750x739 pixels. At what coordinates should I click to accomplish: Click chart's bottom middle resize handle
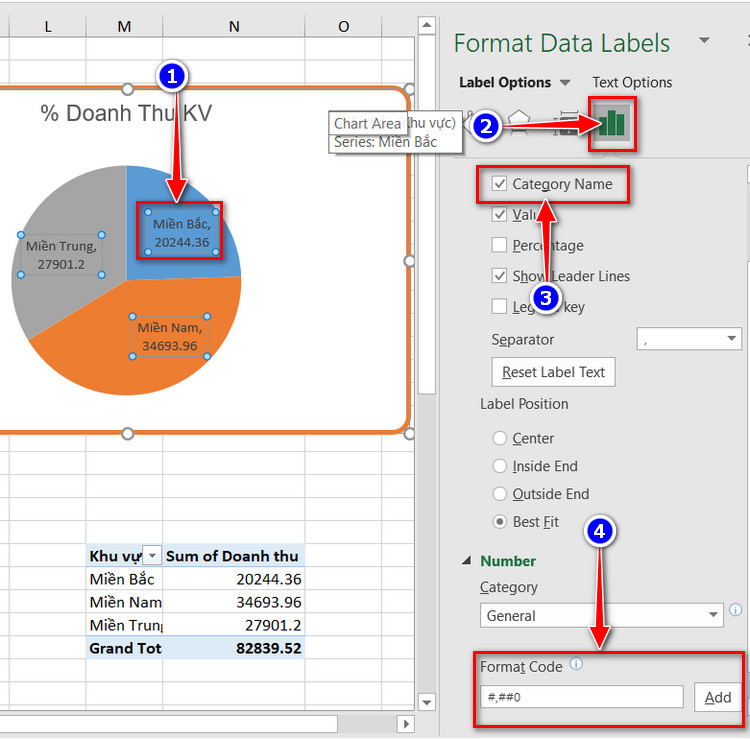pyautogui.click(x=127, y=434)
